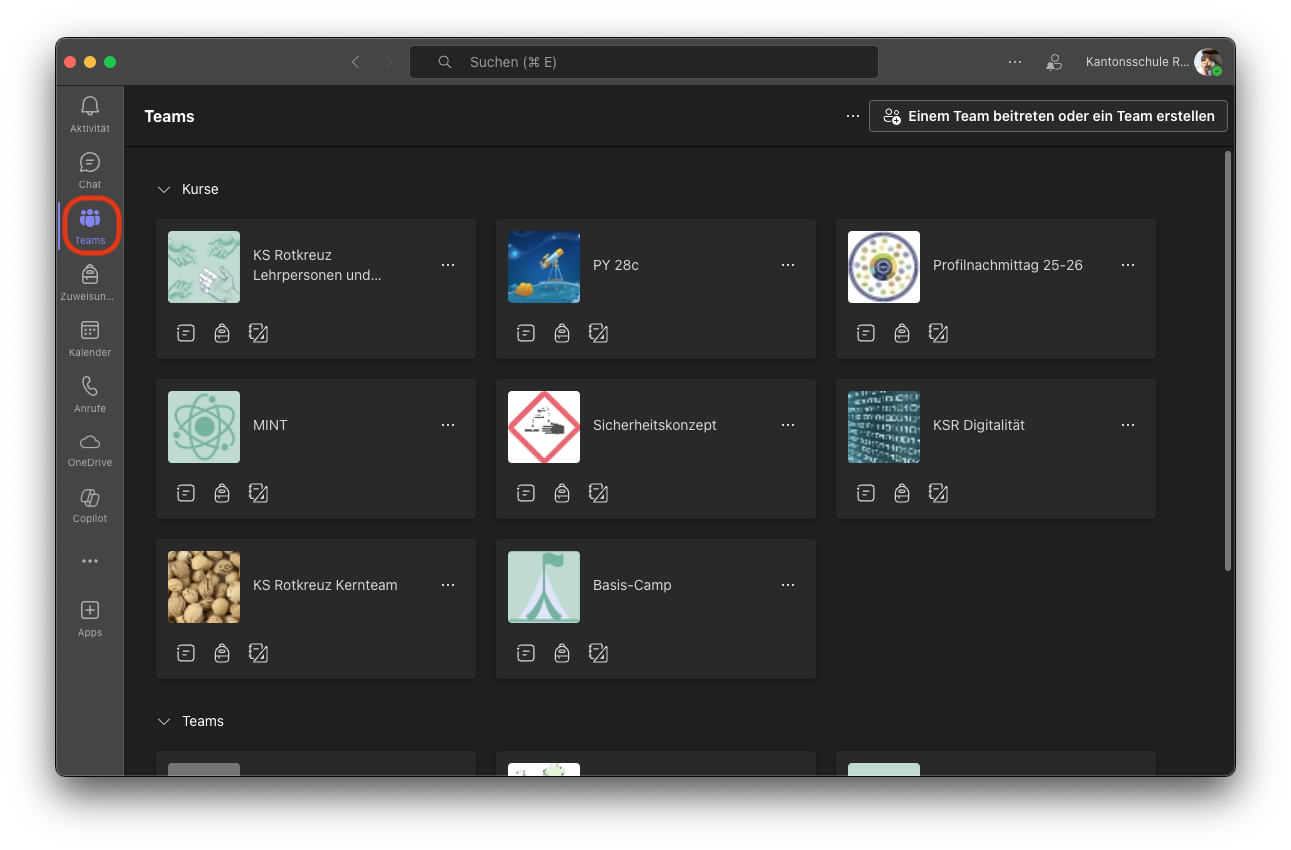The image size is (1291, 850).
Task: Collapse the Kurse section
Action: coord(164,189)
